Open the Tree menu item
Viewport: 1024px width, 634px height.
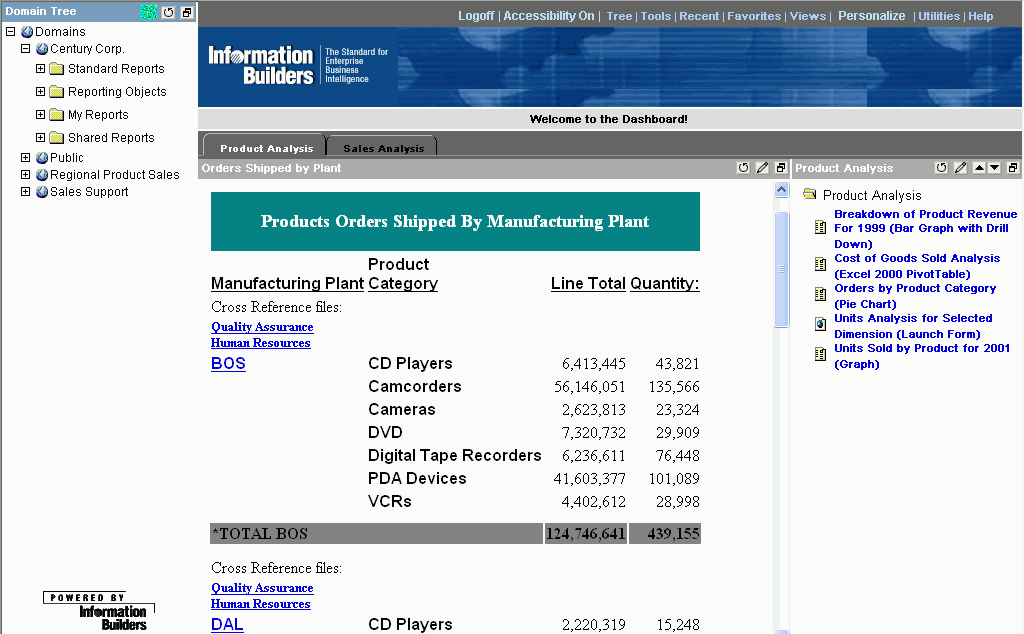[619, 16]
